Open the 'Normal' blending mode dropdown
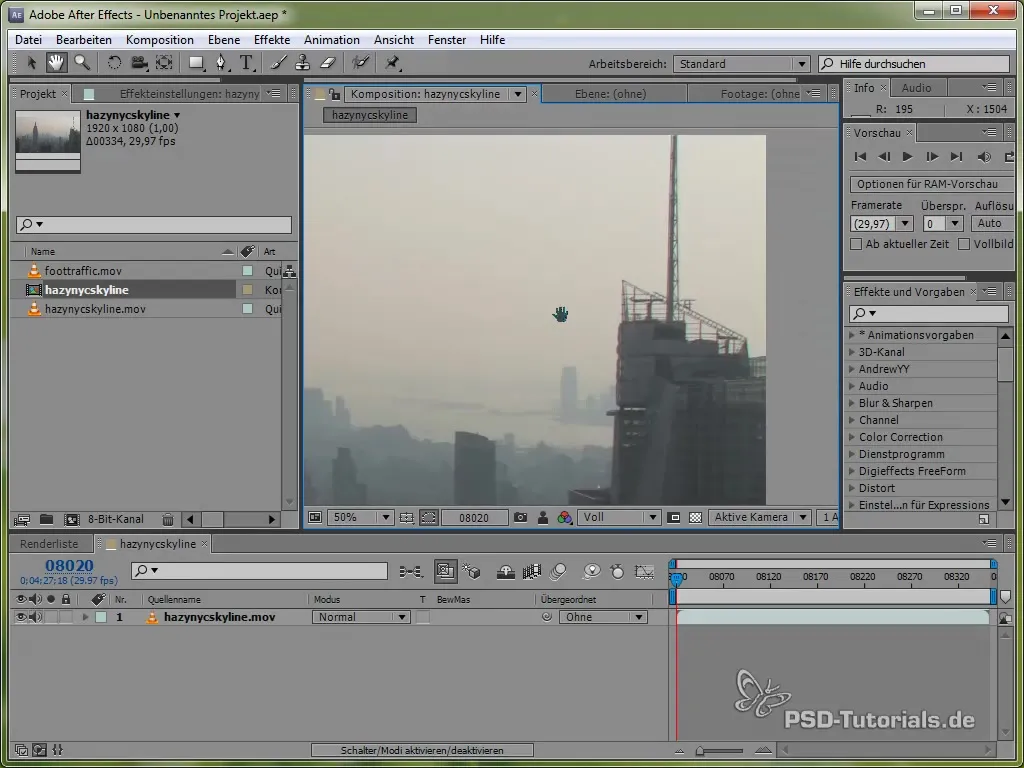Viewport: 1024px width, 768px height. pyautogui.click(x=361, y=617)
